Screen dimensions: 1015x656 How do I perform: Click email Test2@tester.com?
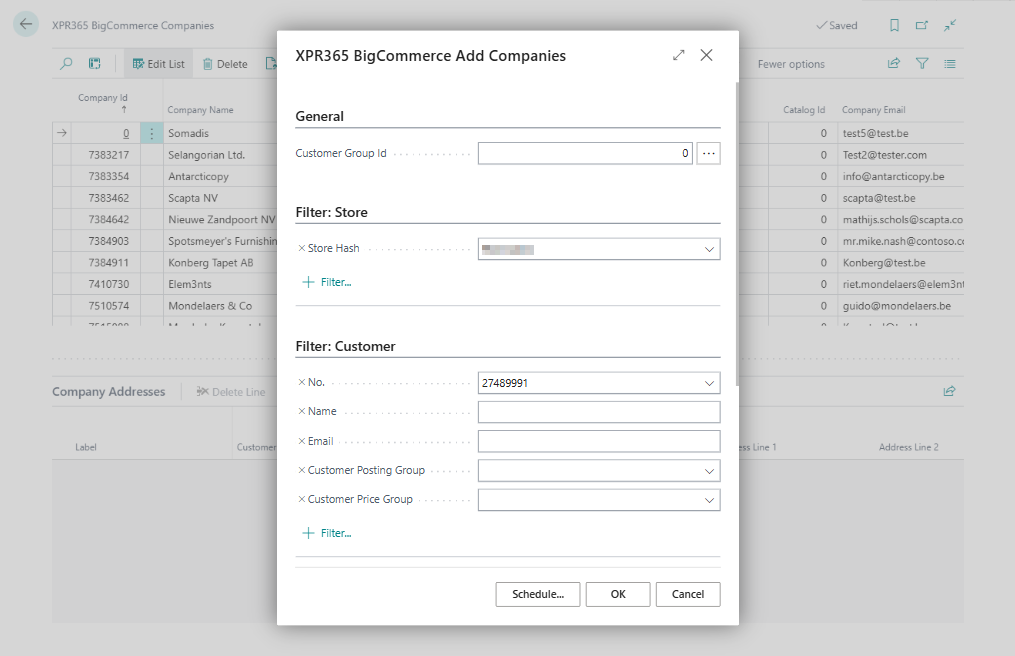(884, 155)
